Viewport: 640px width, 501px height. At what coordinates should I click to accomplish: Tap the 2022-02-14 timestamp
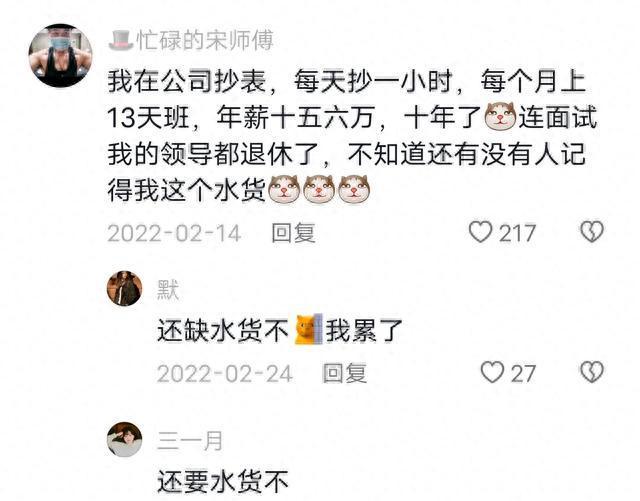[x=174, y=233]
